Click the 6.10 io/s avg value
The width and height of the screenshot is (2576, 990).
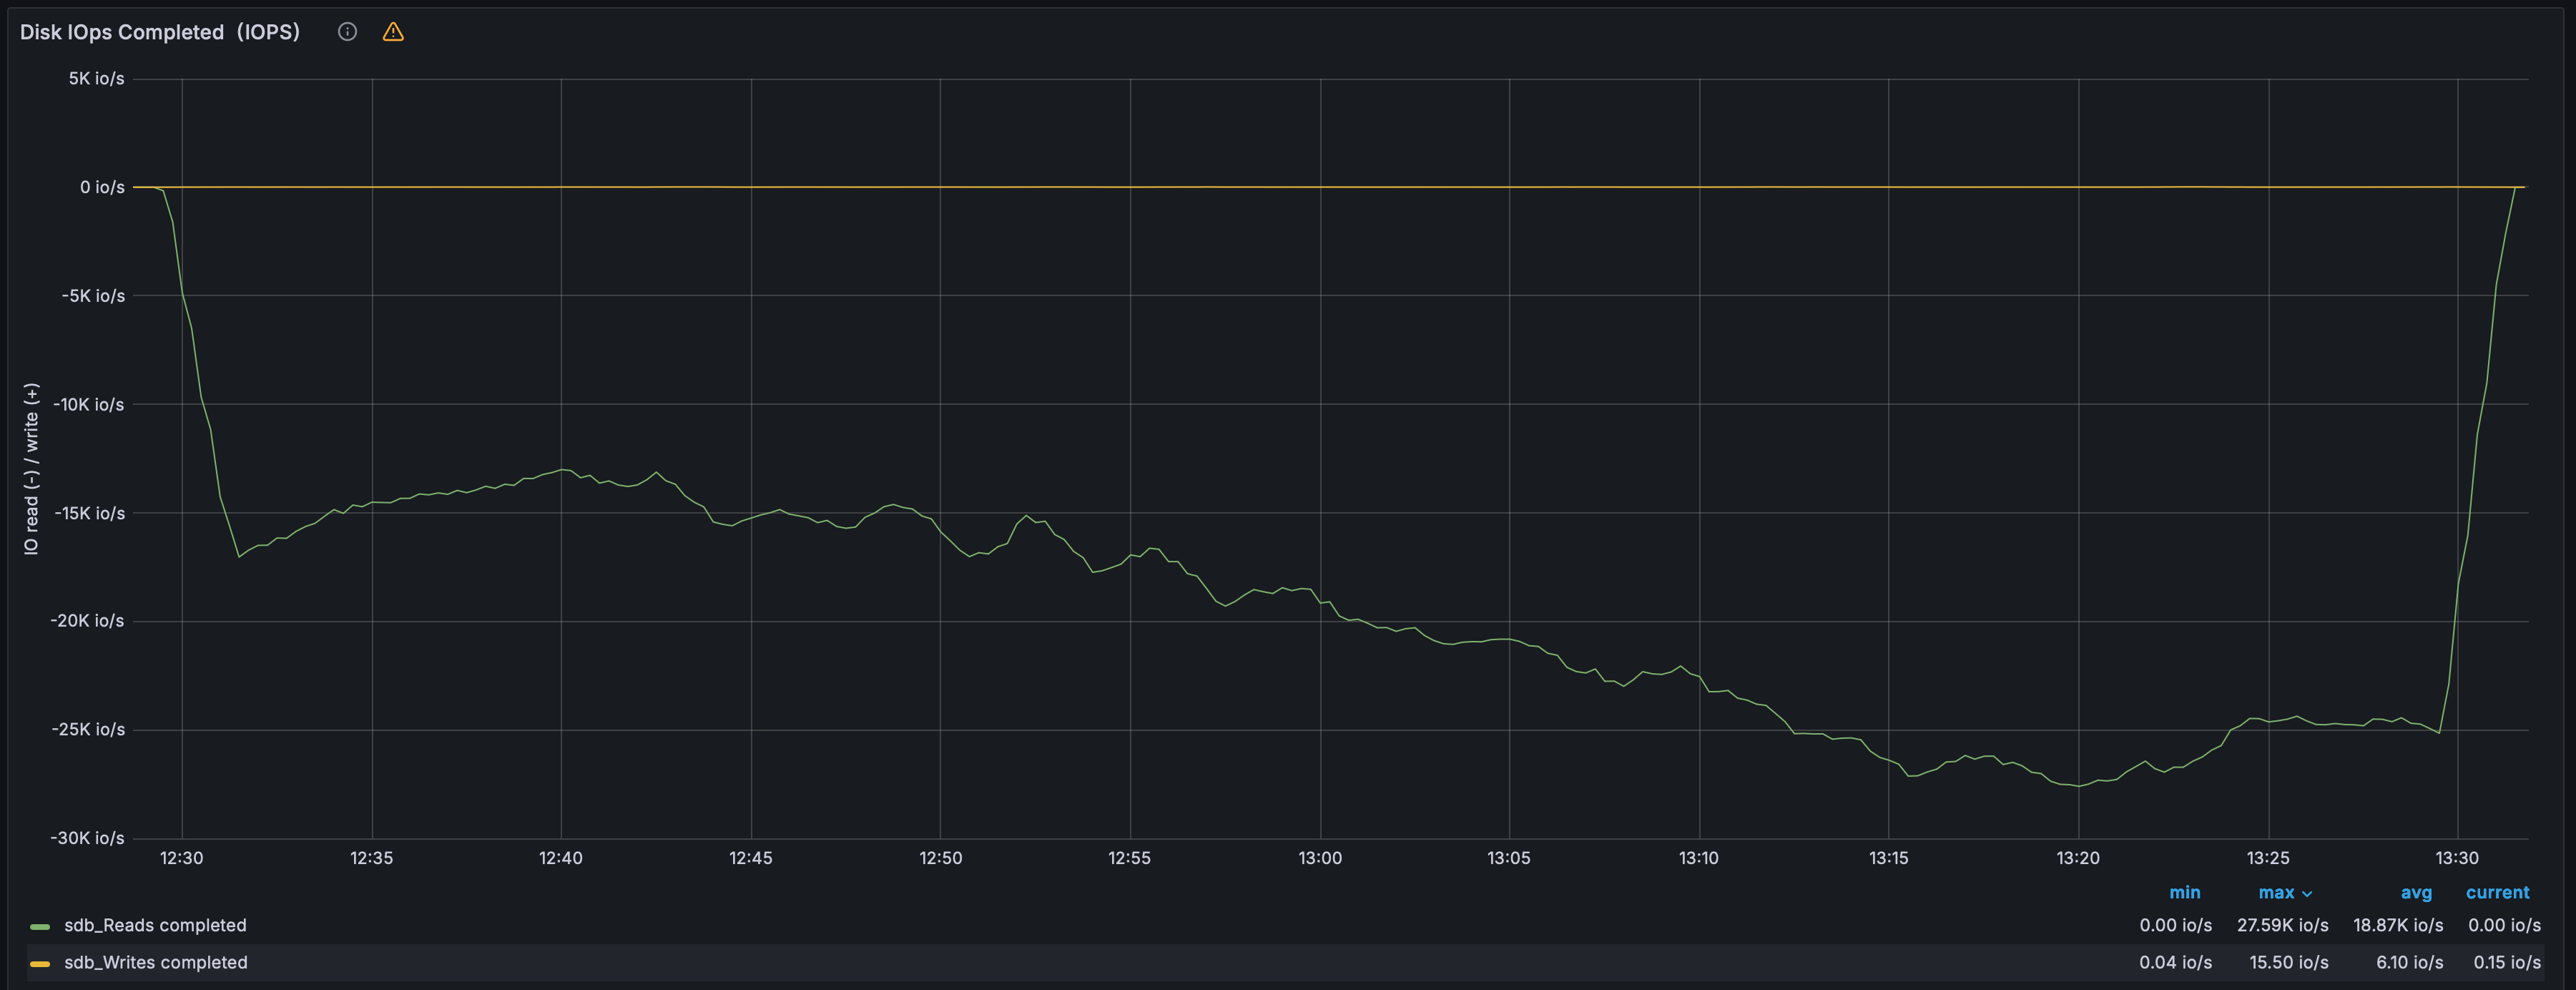pyautogui.click(x=2409, y=962)
